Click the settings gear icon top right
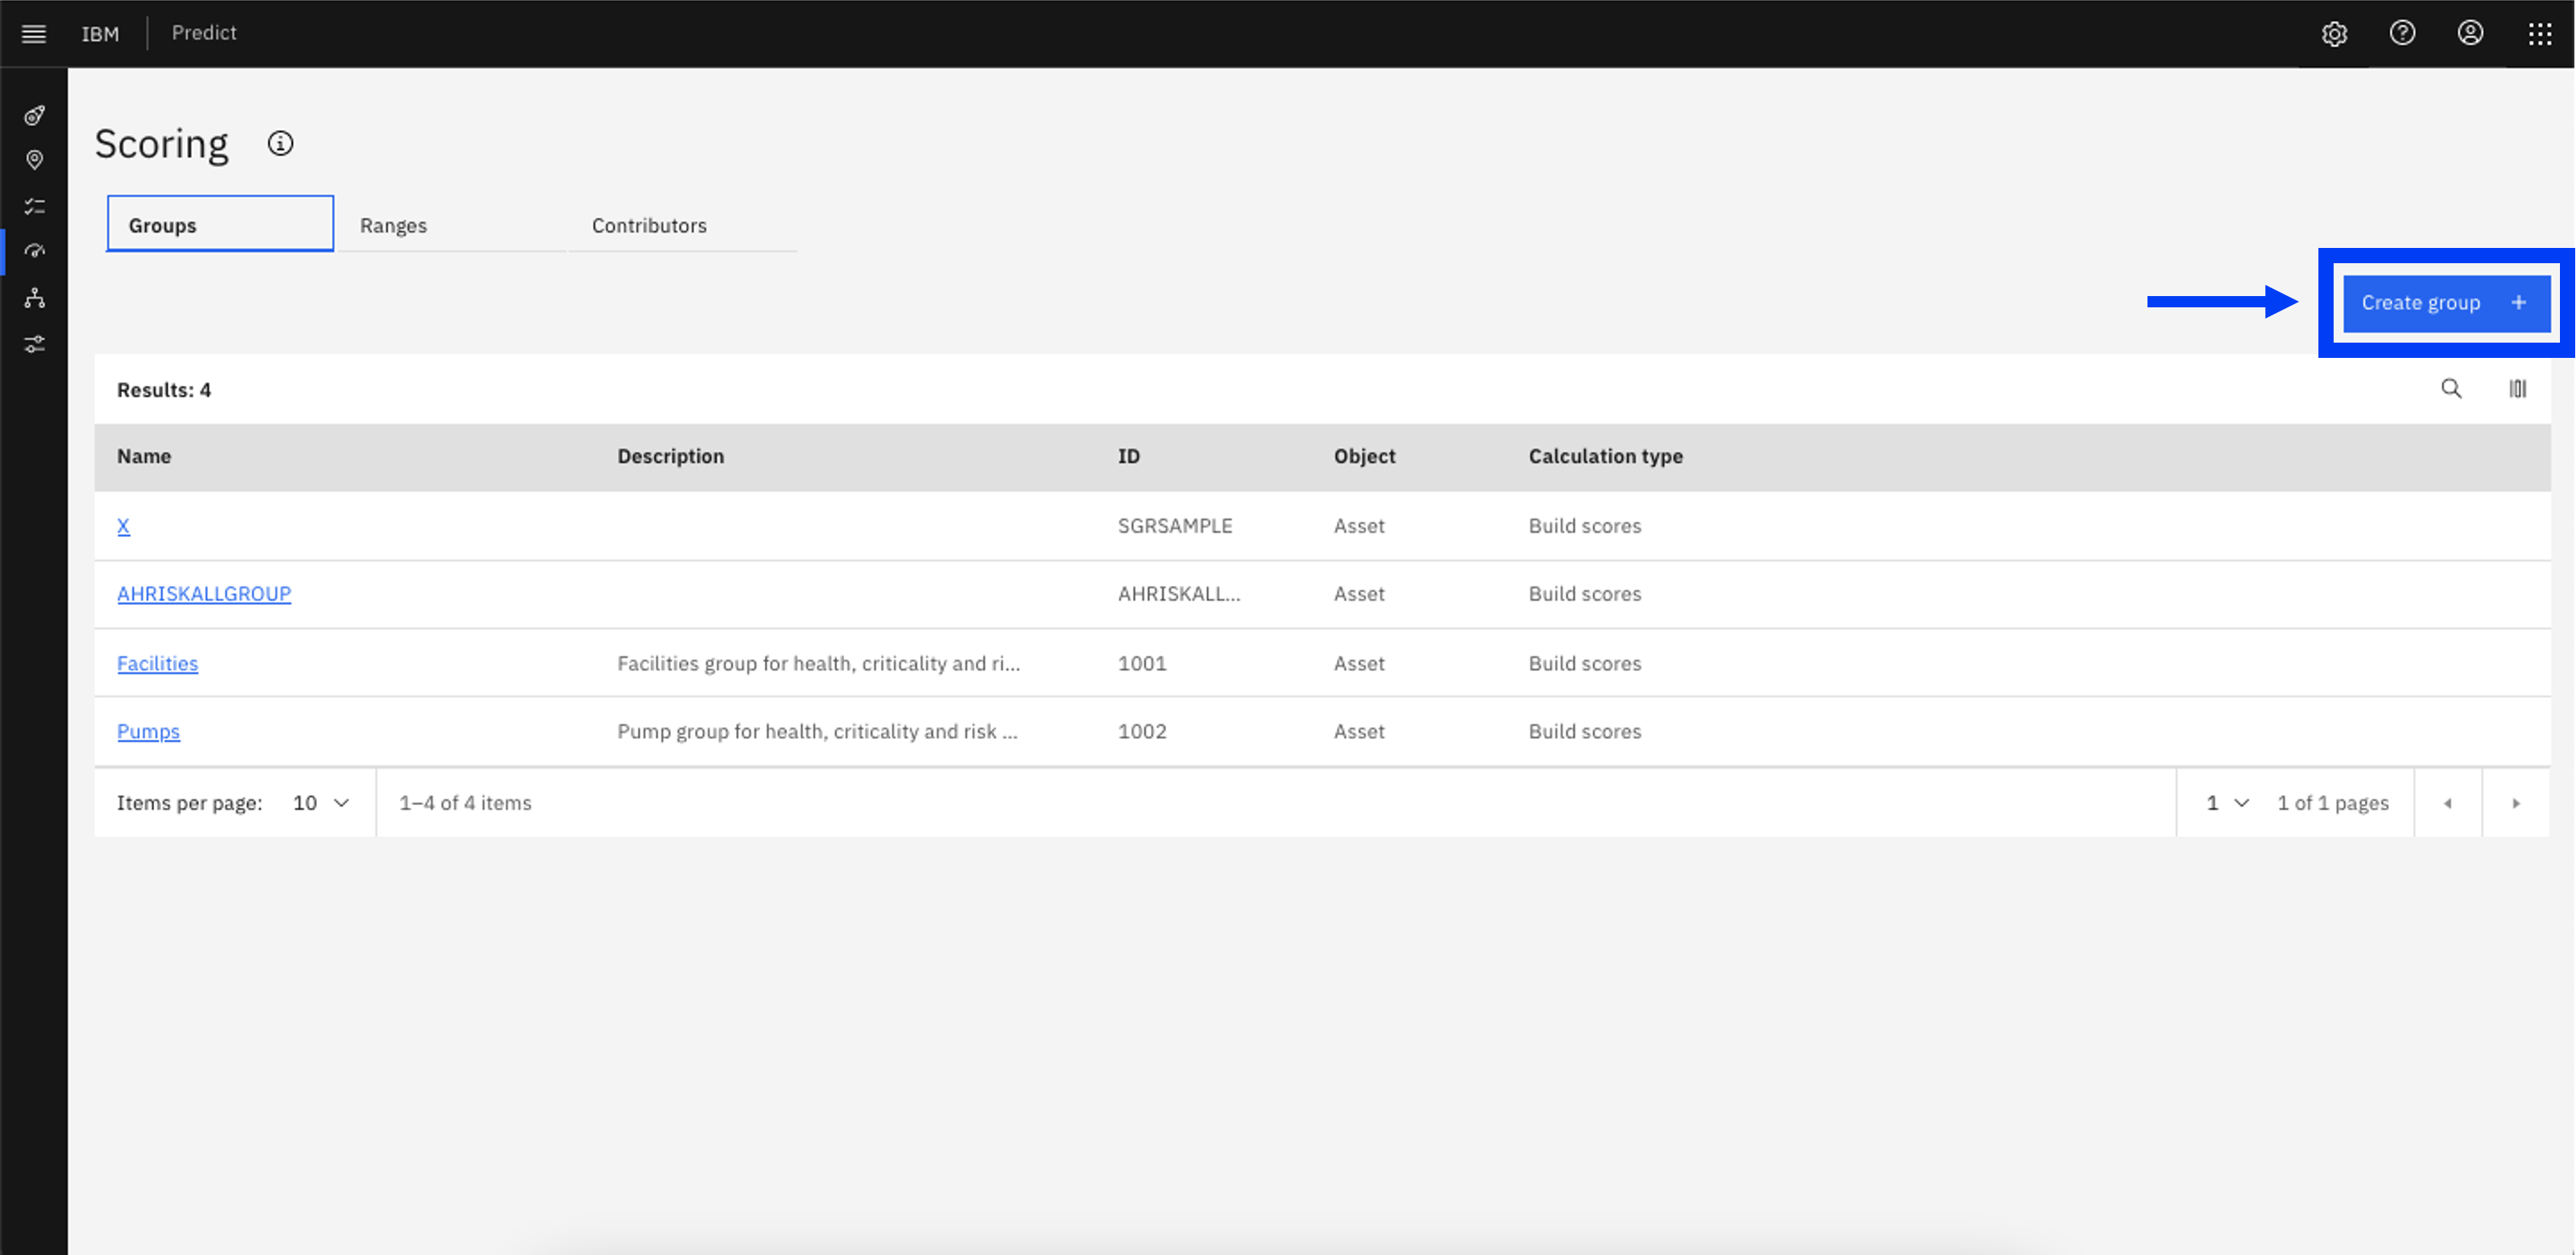This screenshot has height=1255, width=2576. (x=2334, y=33)
